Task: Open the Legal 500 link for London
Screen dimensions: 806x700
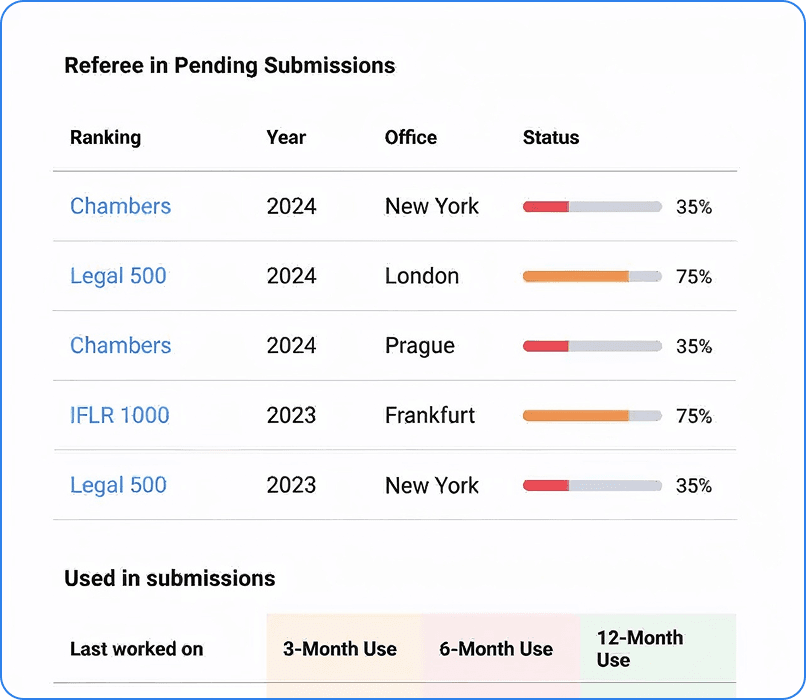Action: point(118,276)
